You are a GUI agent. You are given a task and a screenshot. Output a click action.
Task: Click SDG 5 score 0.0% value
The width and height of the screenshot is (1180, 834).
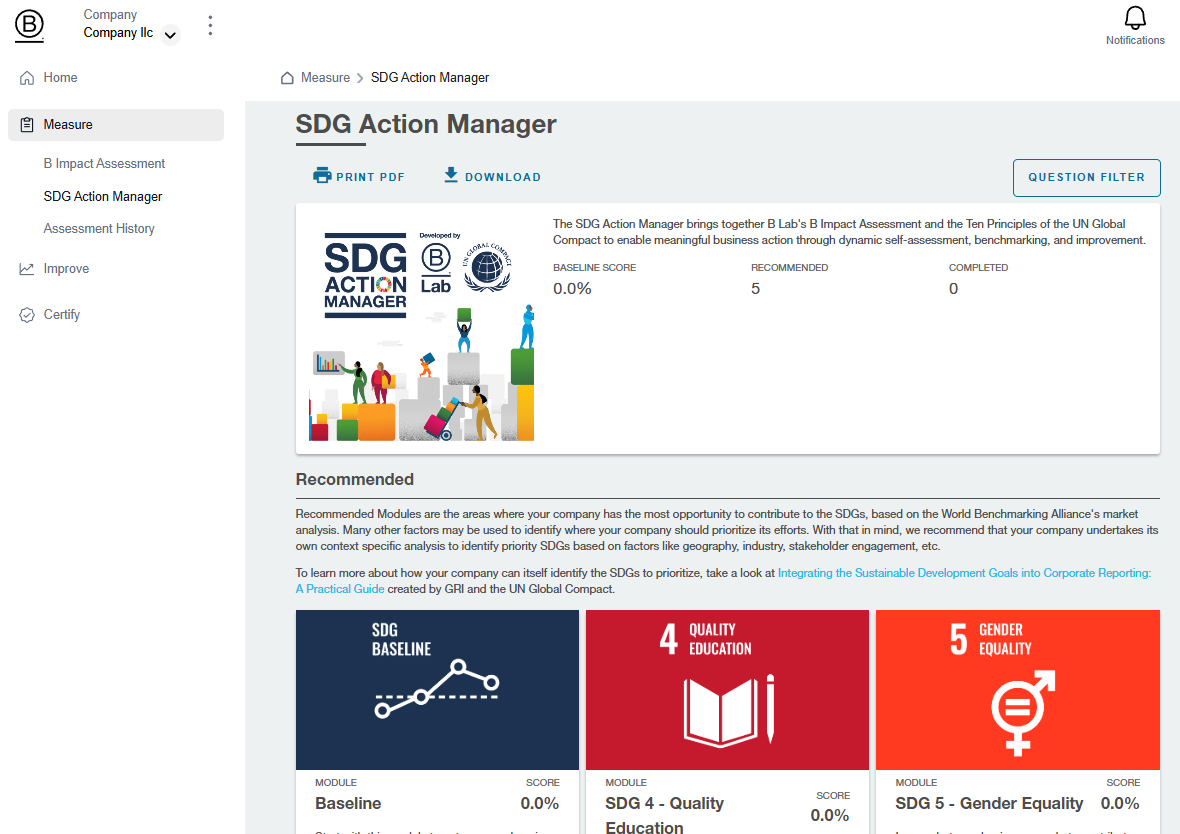point(1120,803)
